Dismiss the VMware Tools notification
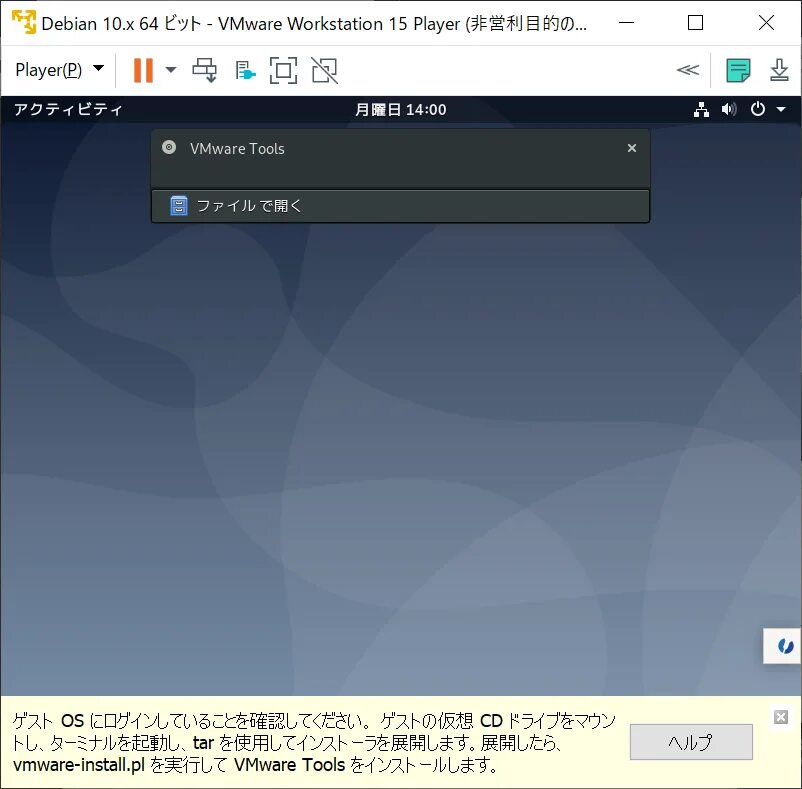Image resolution: width=802 pixels, height=789 pixels. click(x=632, y=148)
